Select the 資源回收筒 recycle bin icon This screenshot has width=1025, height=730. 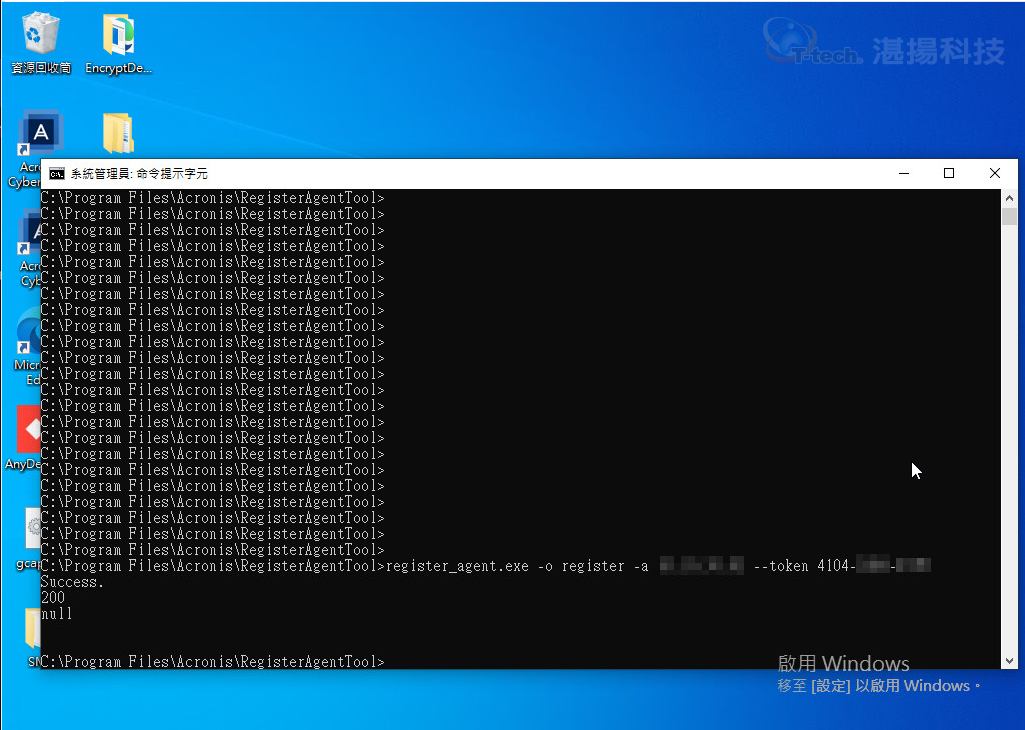[x=41, y=42]
